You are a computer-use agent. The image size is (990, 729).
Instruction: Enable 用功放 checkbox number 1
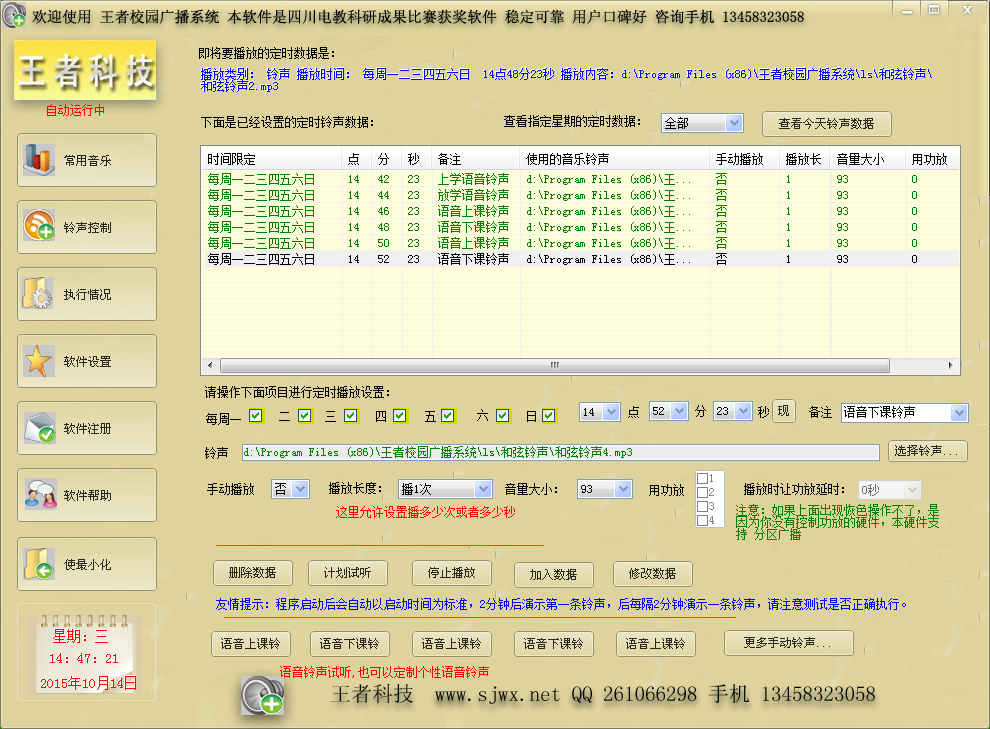pyautogui.click(x=703, y=478)
